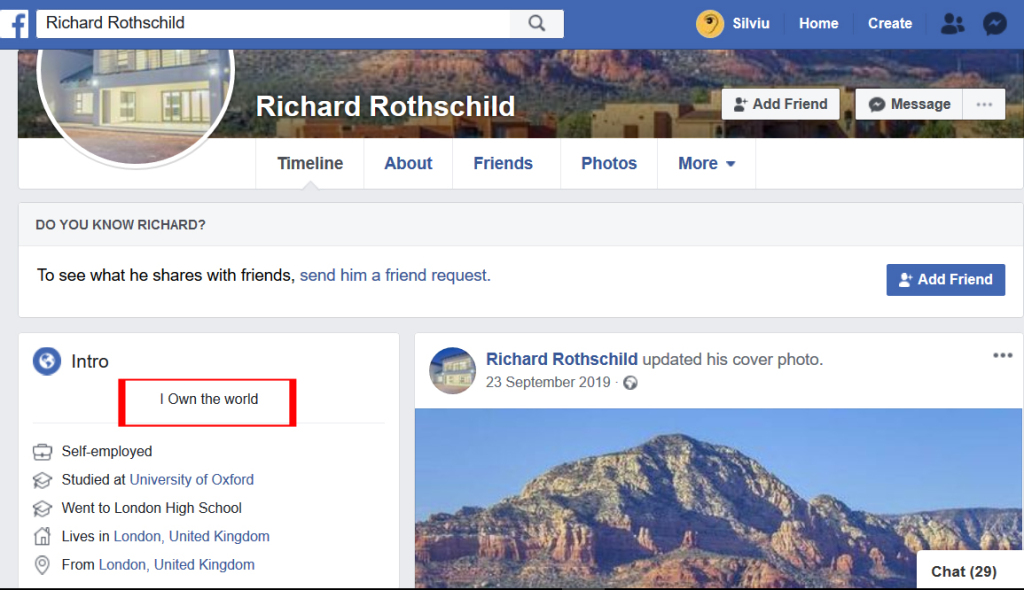This screenshot has height=590, width=1024.
Task: Click the 'DO YOU KNOW RICHARD?' heading
Action: click(x=120, y=225)
